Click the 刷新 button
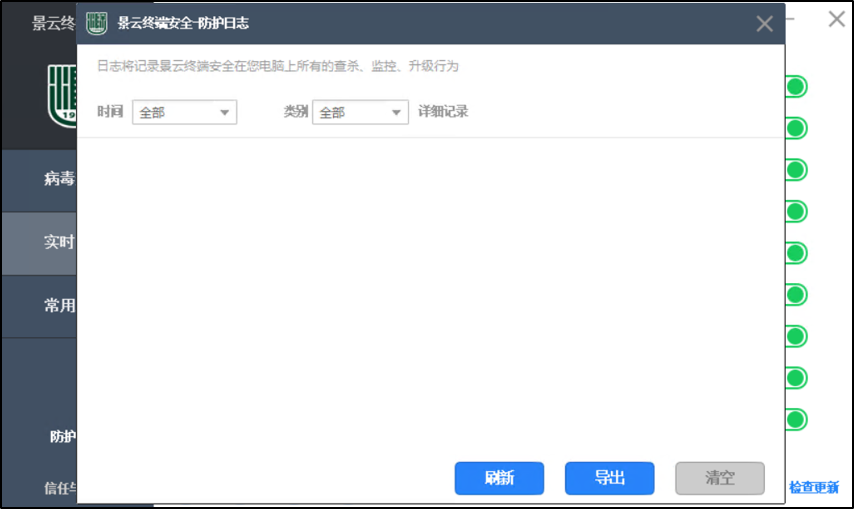Image resolution: width=854 pixels, height=509 pixels. pyautogui.click(x=499, y=478)
